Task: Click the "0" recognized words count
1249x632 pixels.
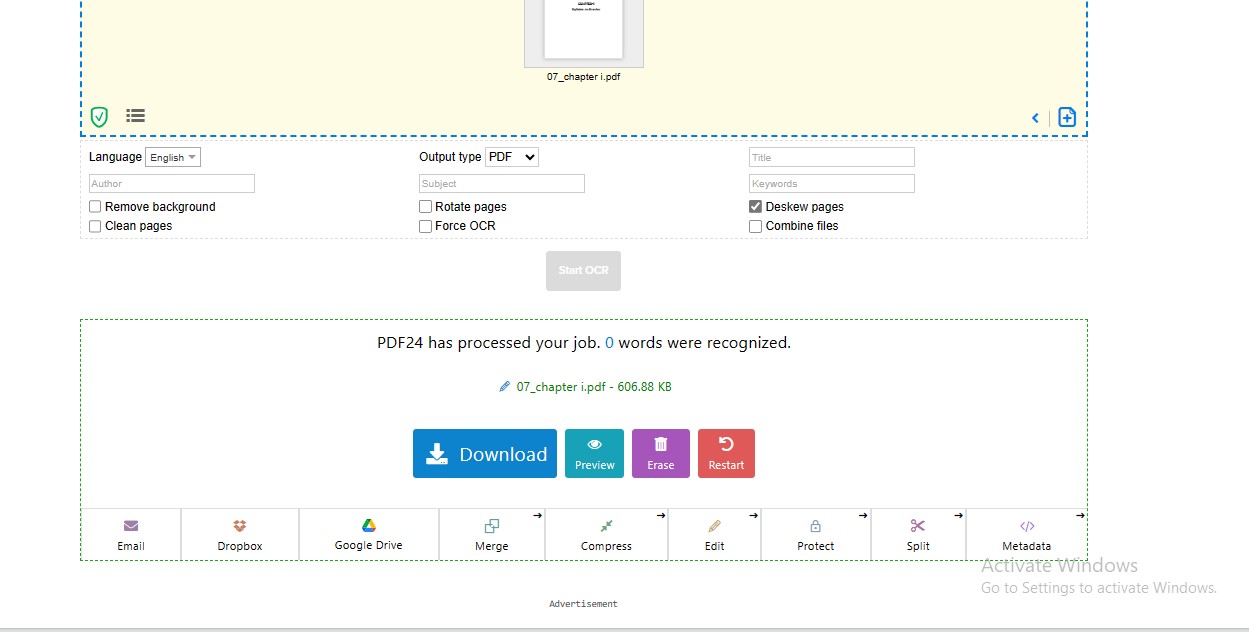Action: point(610,342)
